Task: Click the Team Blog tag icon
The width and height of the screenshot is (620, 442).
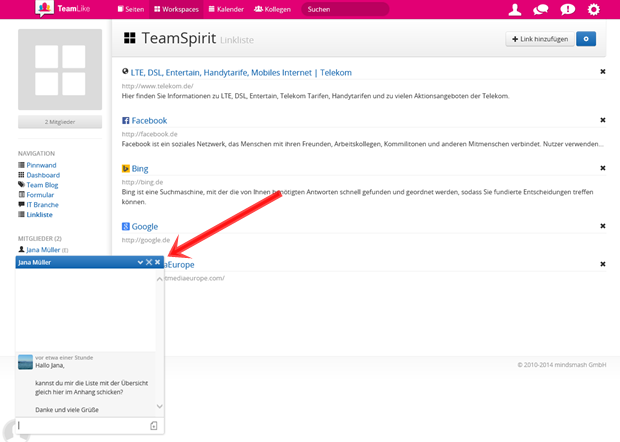Action: tap(21, 185)
